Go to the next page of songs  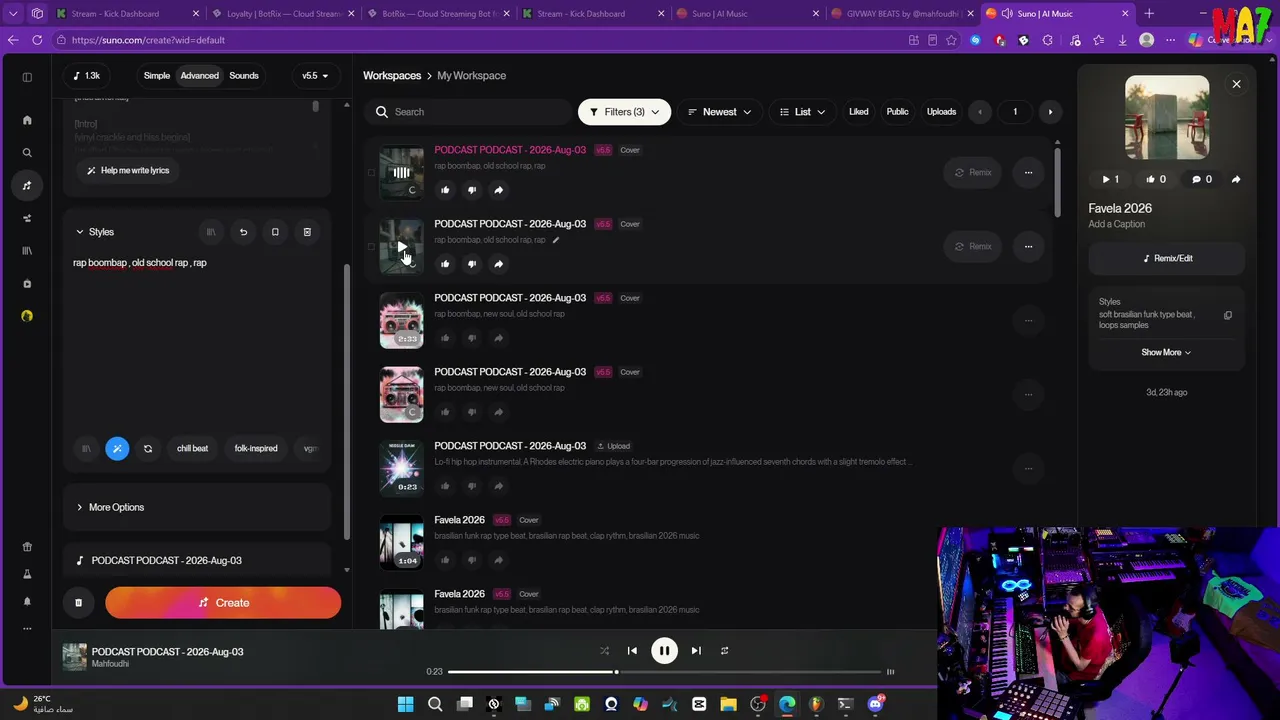[x=1050, y=112]
